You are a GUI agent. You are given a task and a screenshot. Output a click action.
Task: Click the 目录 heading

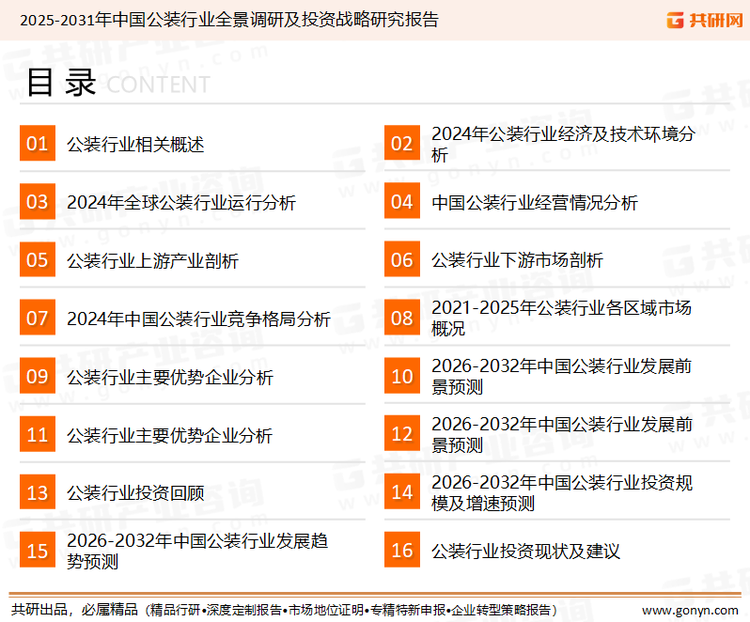point(61,82)
